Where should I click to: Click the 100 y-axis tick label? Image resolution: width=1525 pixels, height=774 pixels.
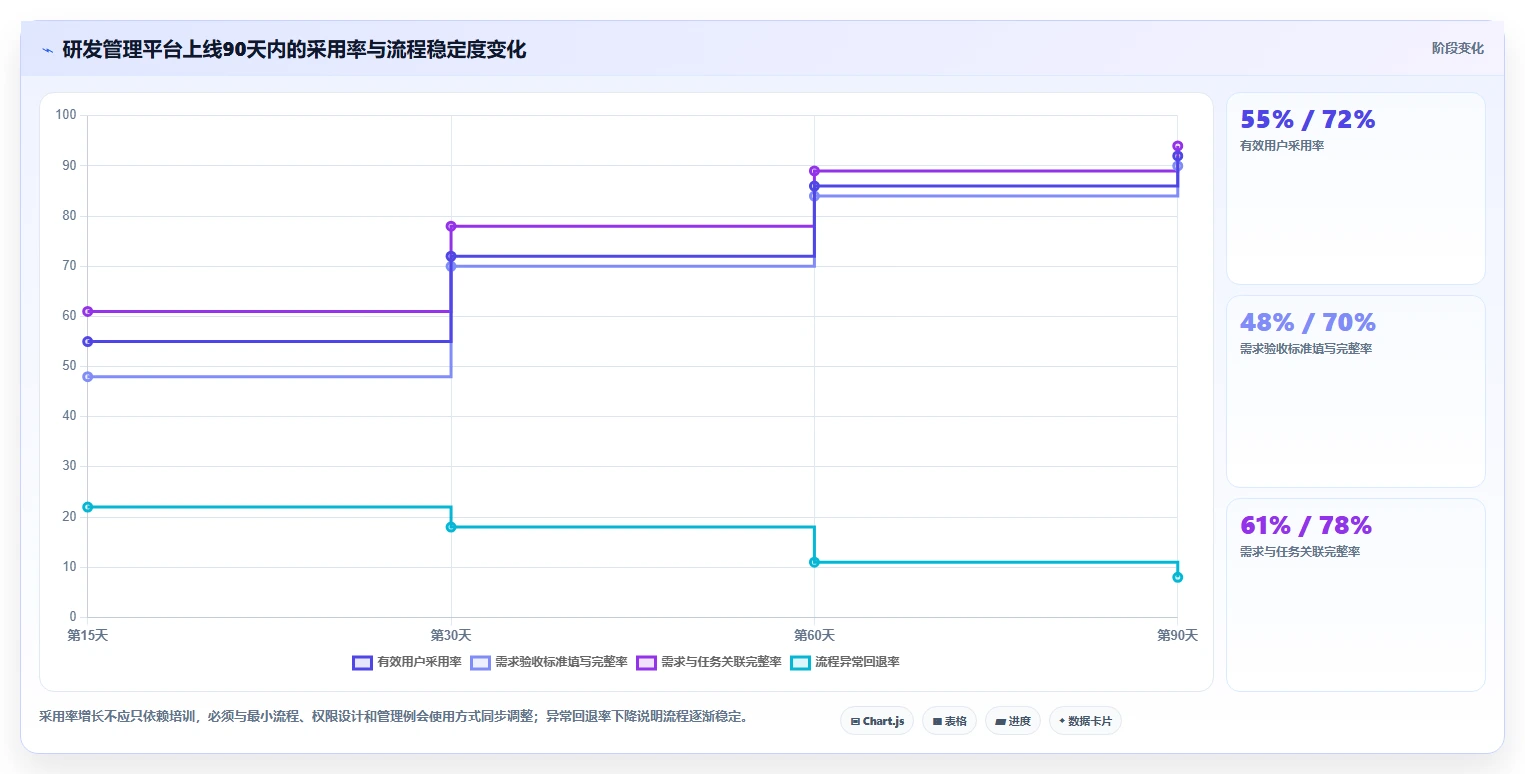(66, 115)
